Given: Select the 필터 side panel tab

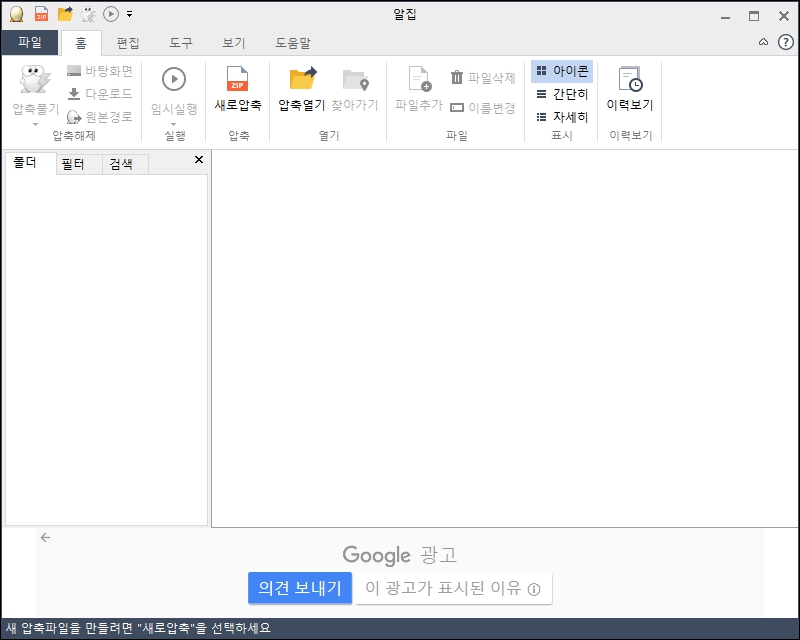Looking at the screenshot, I should (x=79, y=164).
